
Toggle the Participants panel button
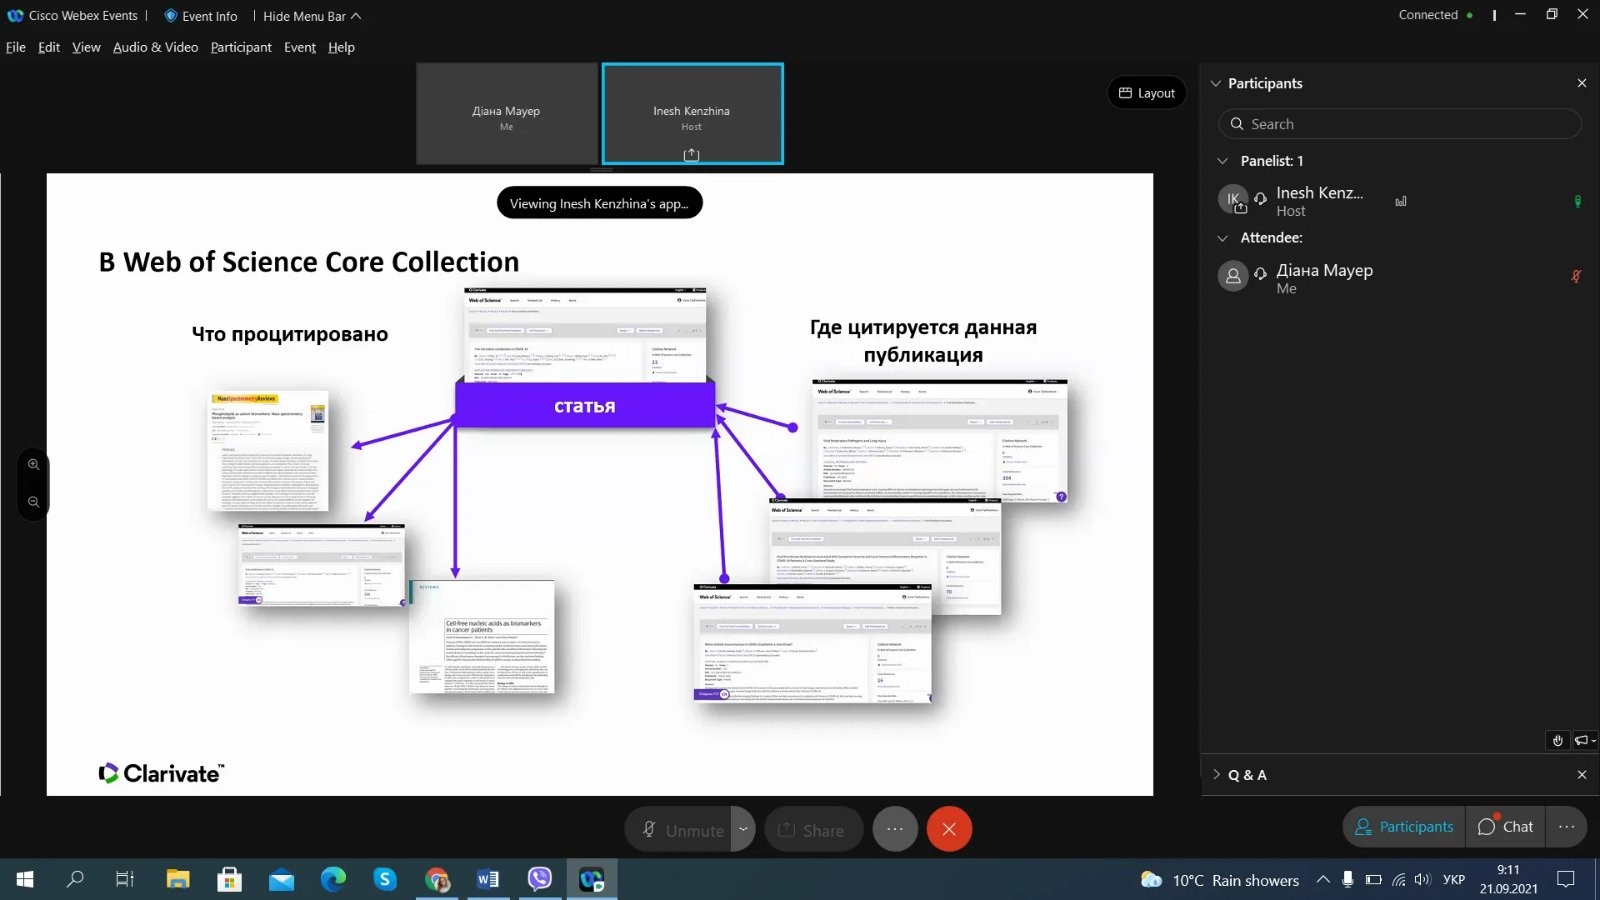click(1404, 827)
